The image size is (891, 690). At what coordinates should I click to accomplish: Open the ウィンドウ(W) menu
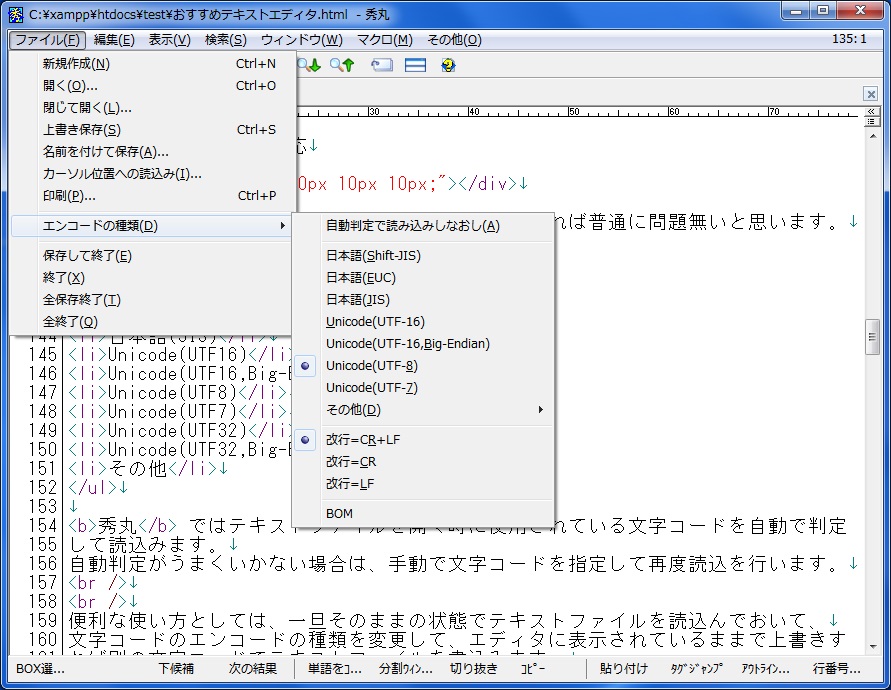tap(302, 40)
